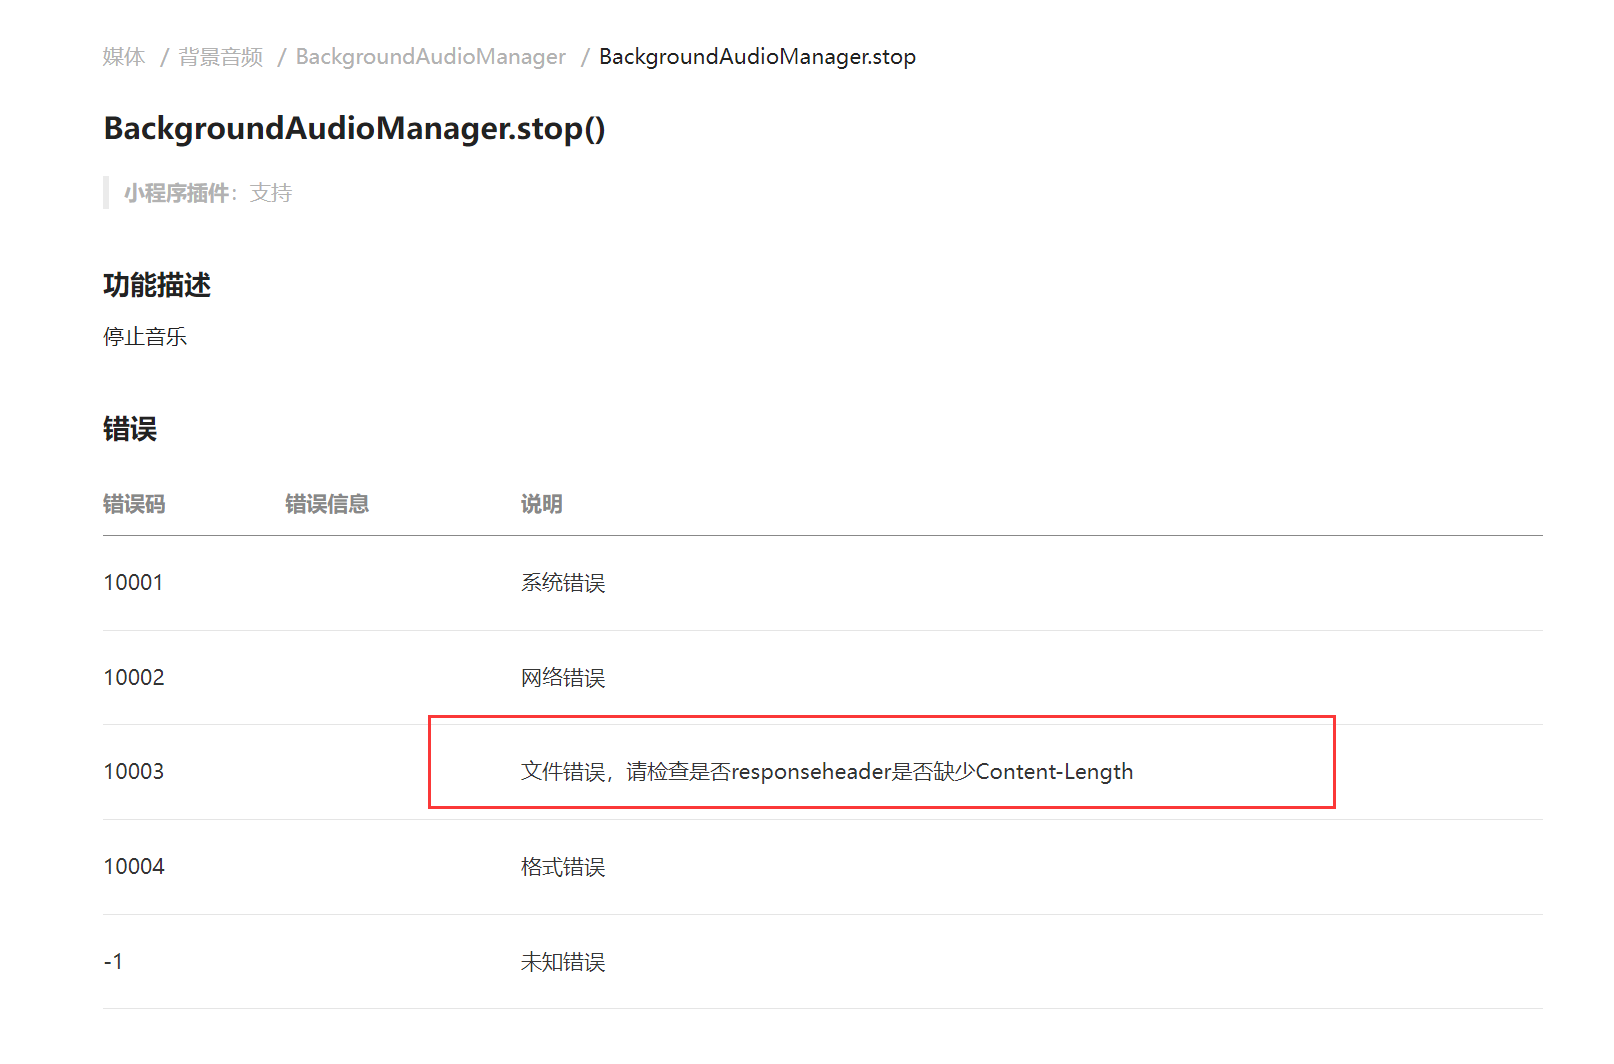Select the 未知错误 description cell
Screen dimensions: 1614x1064
[563, 962]
